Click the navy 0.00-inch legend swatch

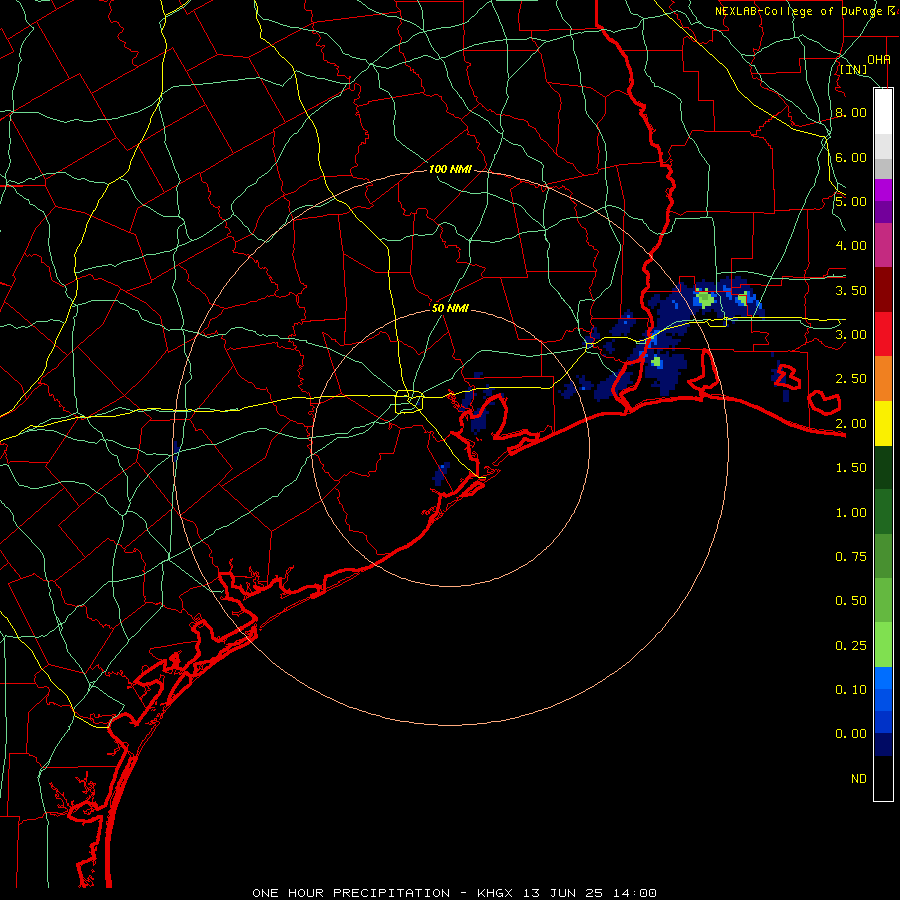[x=883, y=744]
